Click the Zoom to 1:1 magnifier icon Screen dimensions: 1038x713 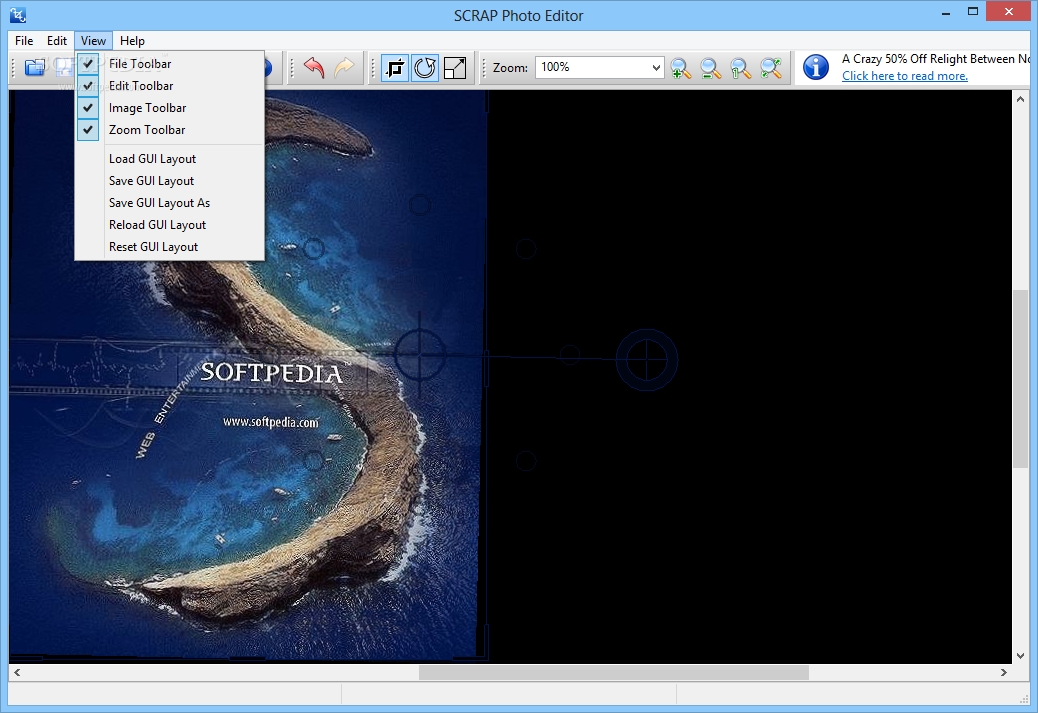tap(741, 68)
